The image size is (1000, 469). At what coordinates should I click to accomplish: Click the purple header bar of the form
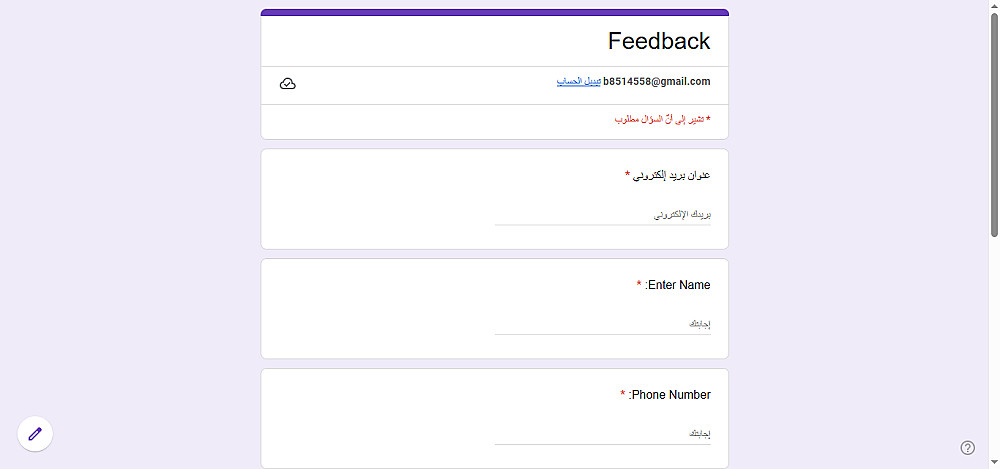(495, 13)
